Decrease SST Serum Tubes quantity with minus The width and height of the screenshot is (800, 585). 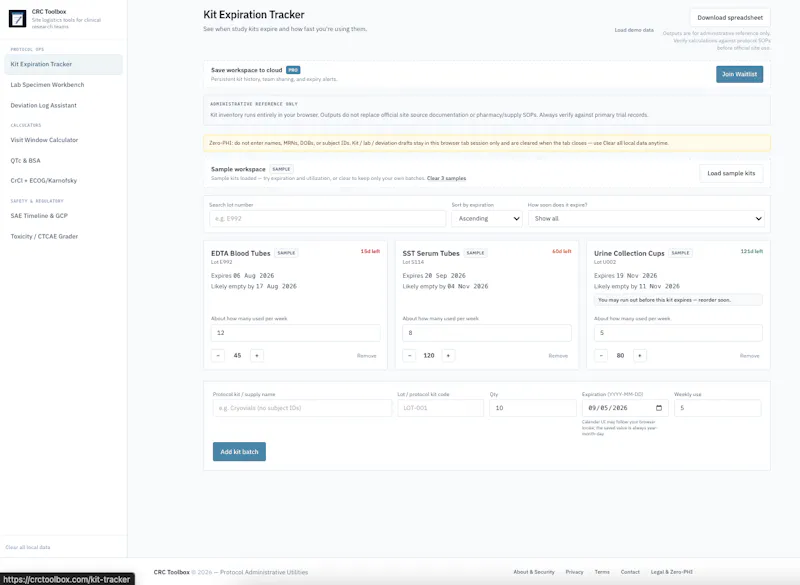coord(409,355)
